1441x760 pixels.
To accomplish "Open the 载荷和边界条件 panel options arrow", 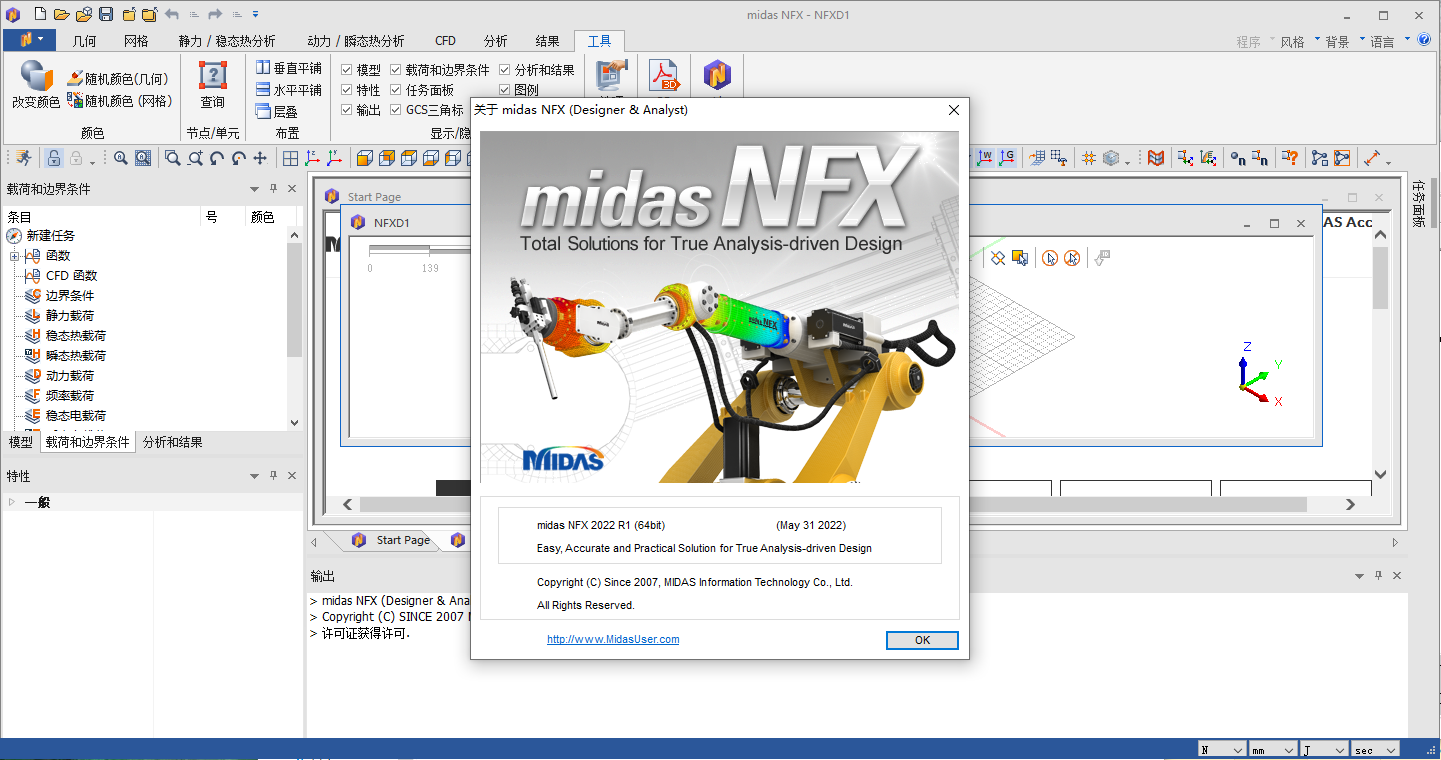I will click(254, 189).
